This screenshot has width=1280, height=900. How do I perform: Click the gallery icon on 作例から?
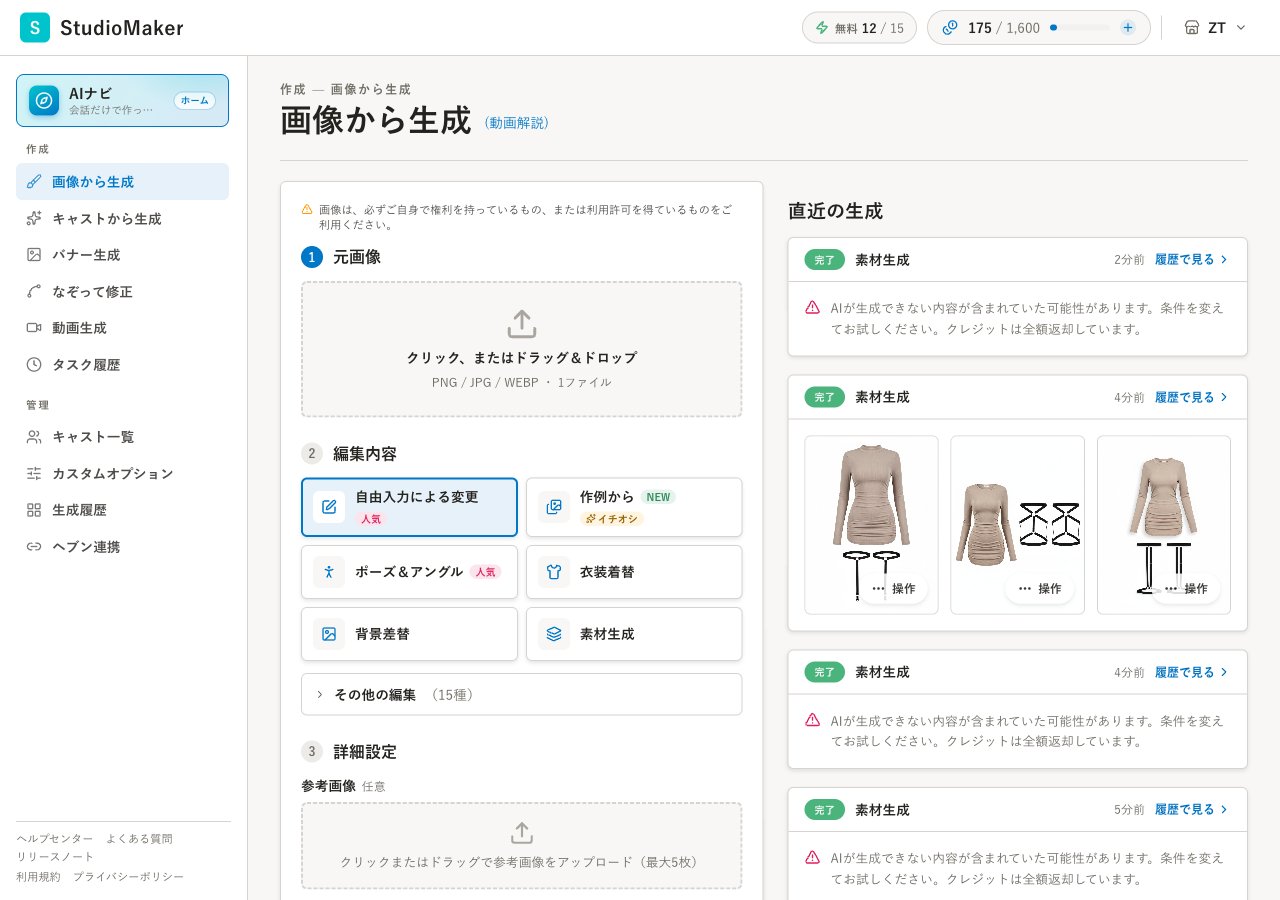tap(554, 507)
